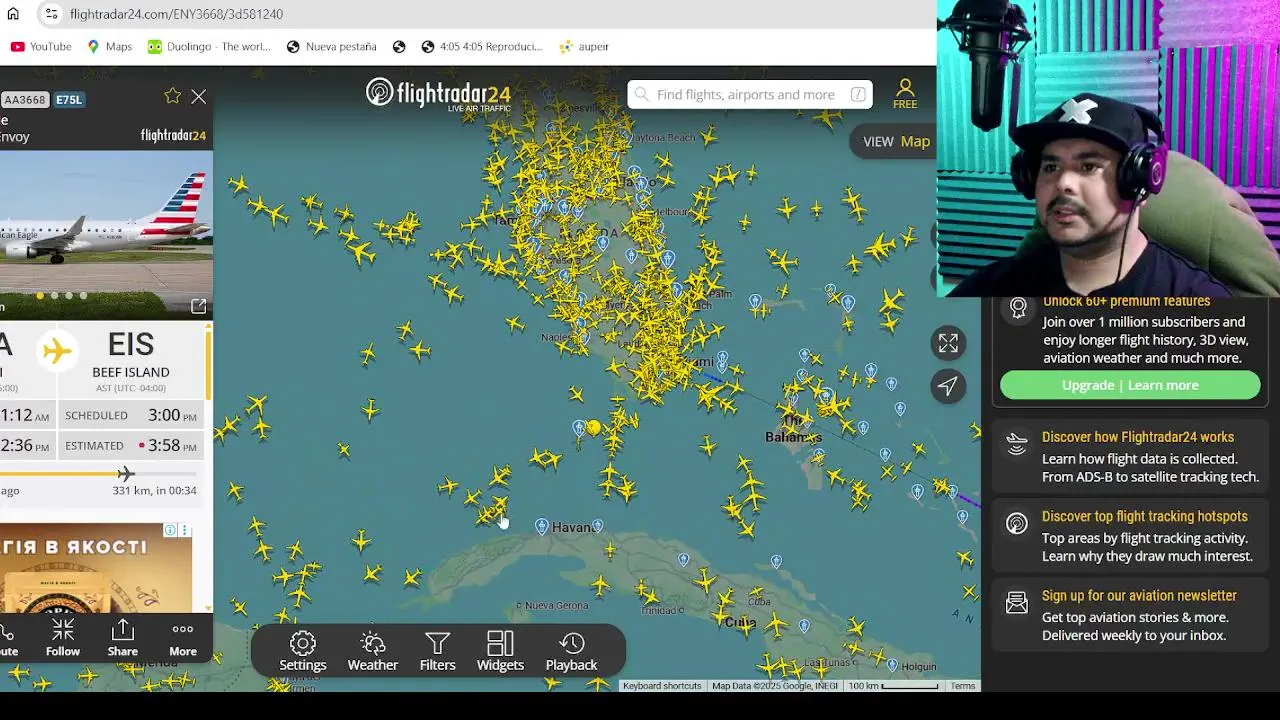Viewport: 1280px width, 720px height.
Task: Open the Duolingo bookmark
Action: 209,46
